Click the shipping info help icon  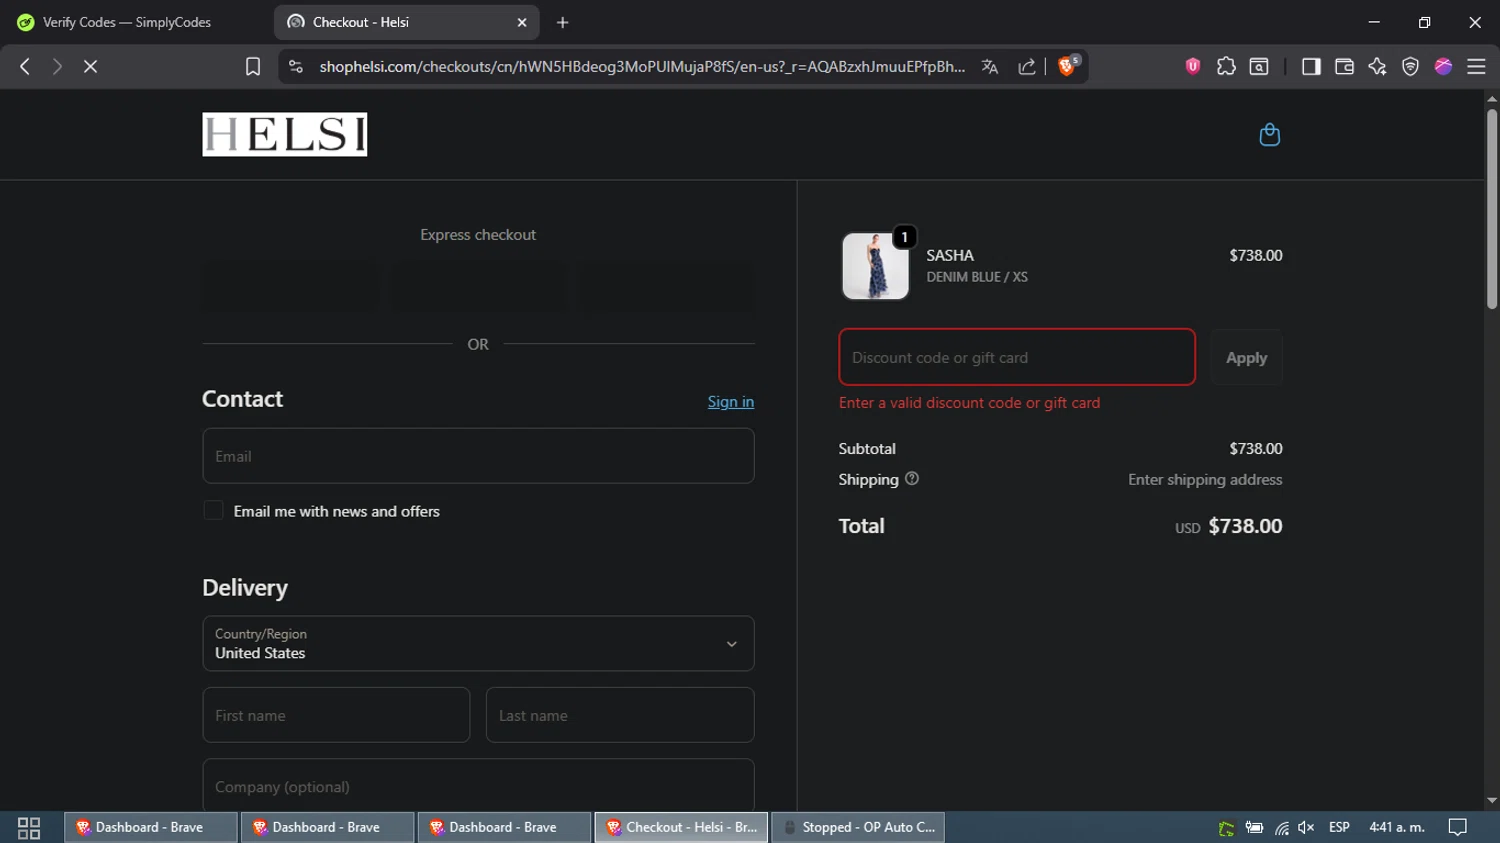click(x=912, y=479)
